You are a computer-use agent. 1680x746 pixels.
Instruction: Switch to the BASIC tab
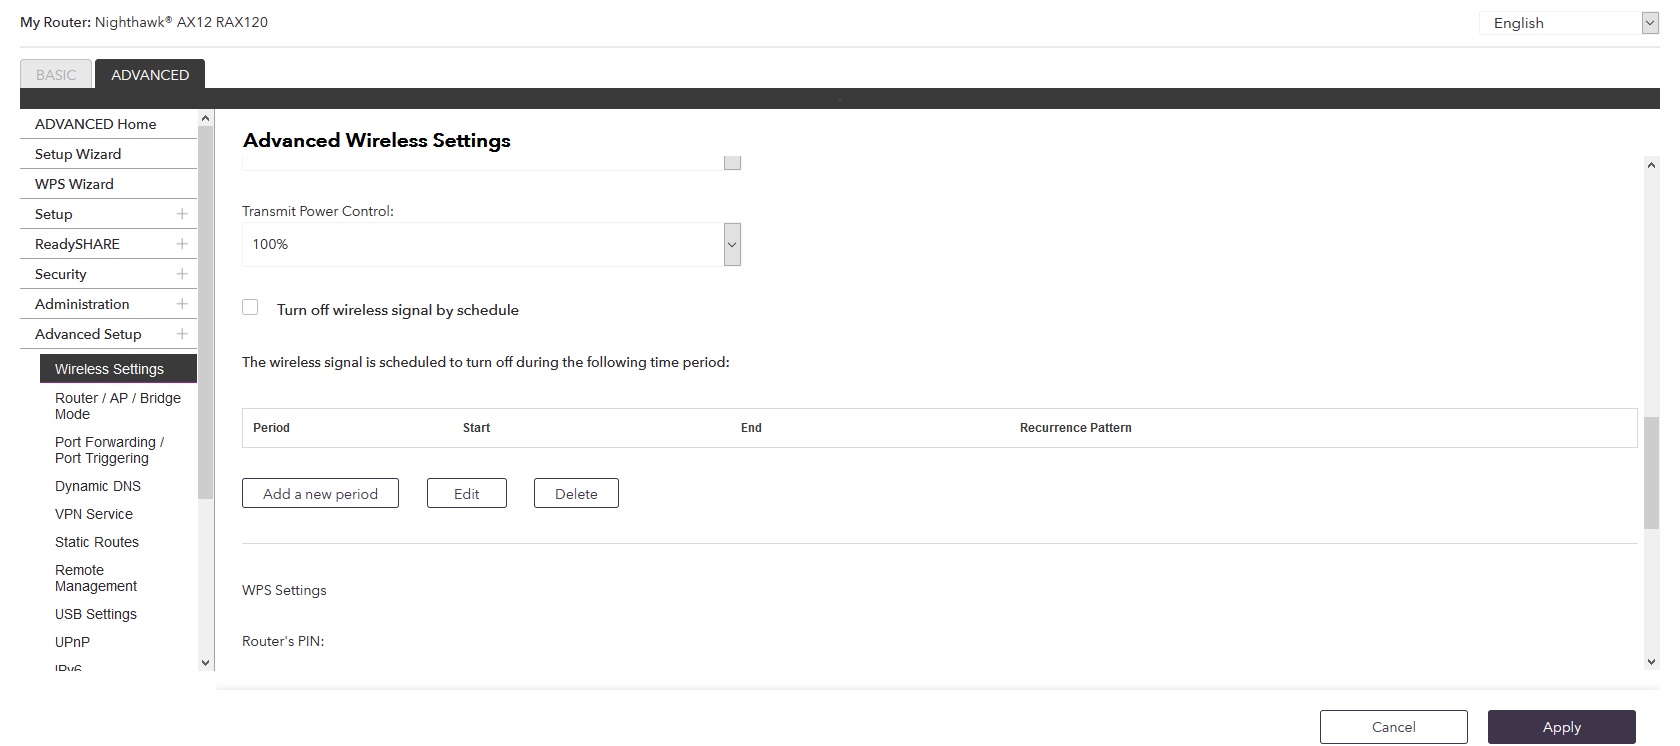tap(56, 75)
